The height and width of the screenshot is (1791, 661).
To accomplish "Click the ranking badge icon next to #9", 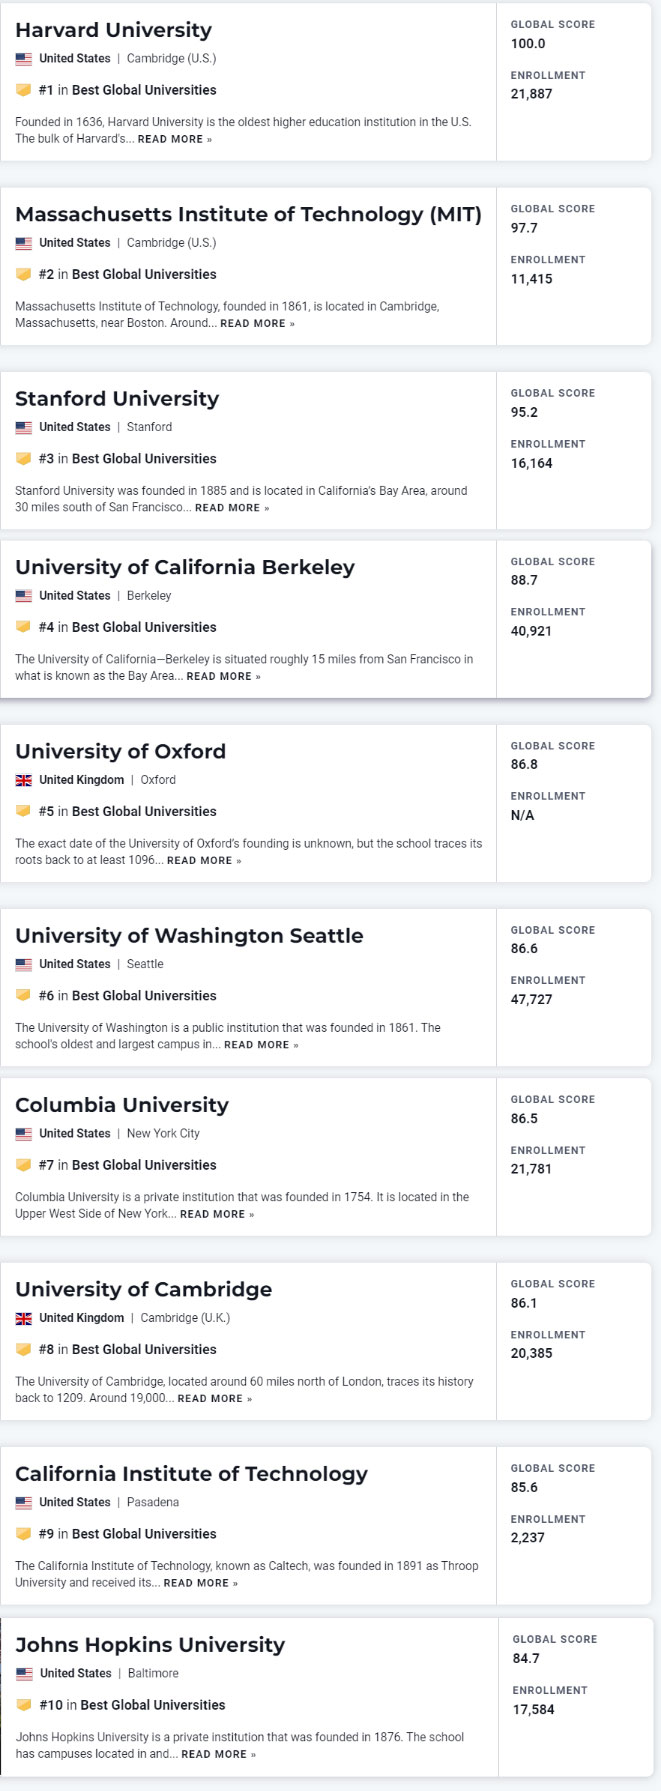I will pos(24,1534).
